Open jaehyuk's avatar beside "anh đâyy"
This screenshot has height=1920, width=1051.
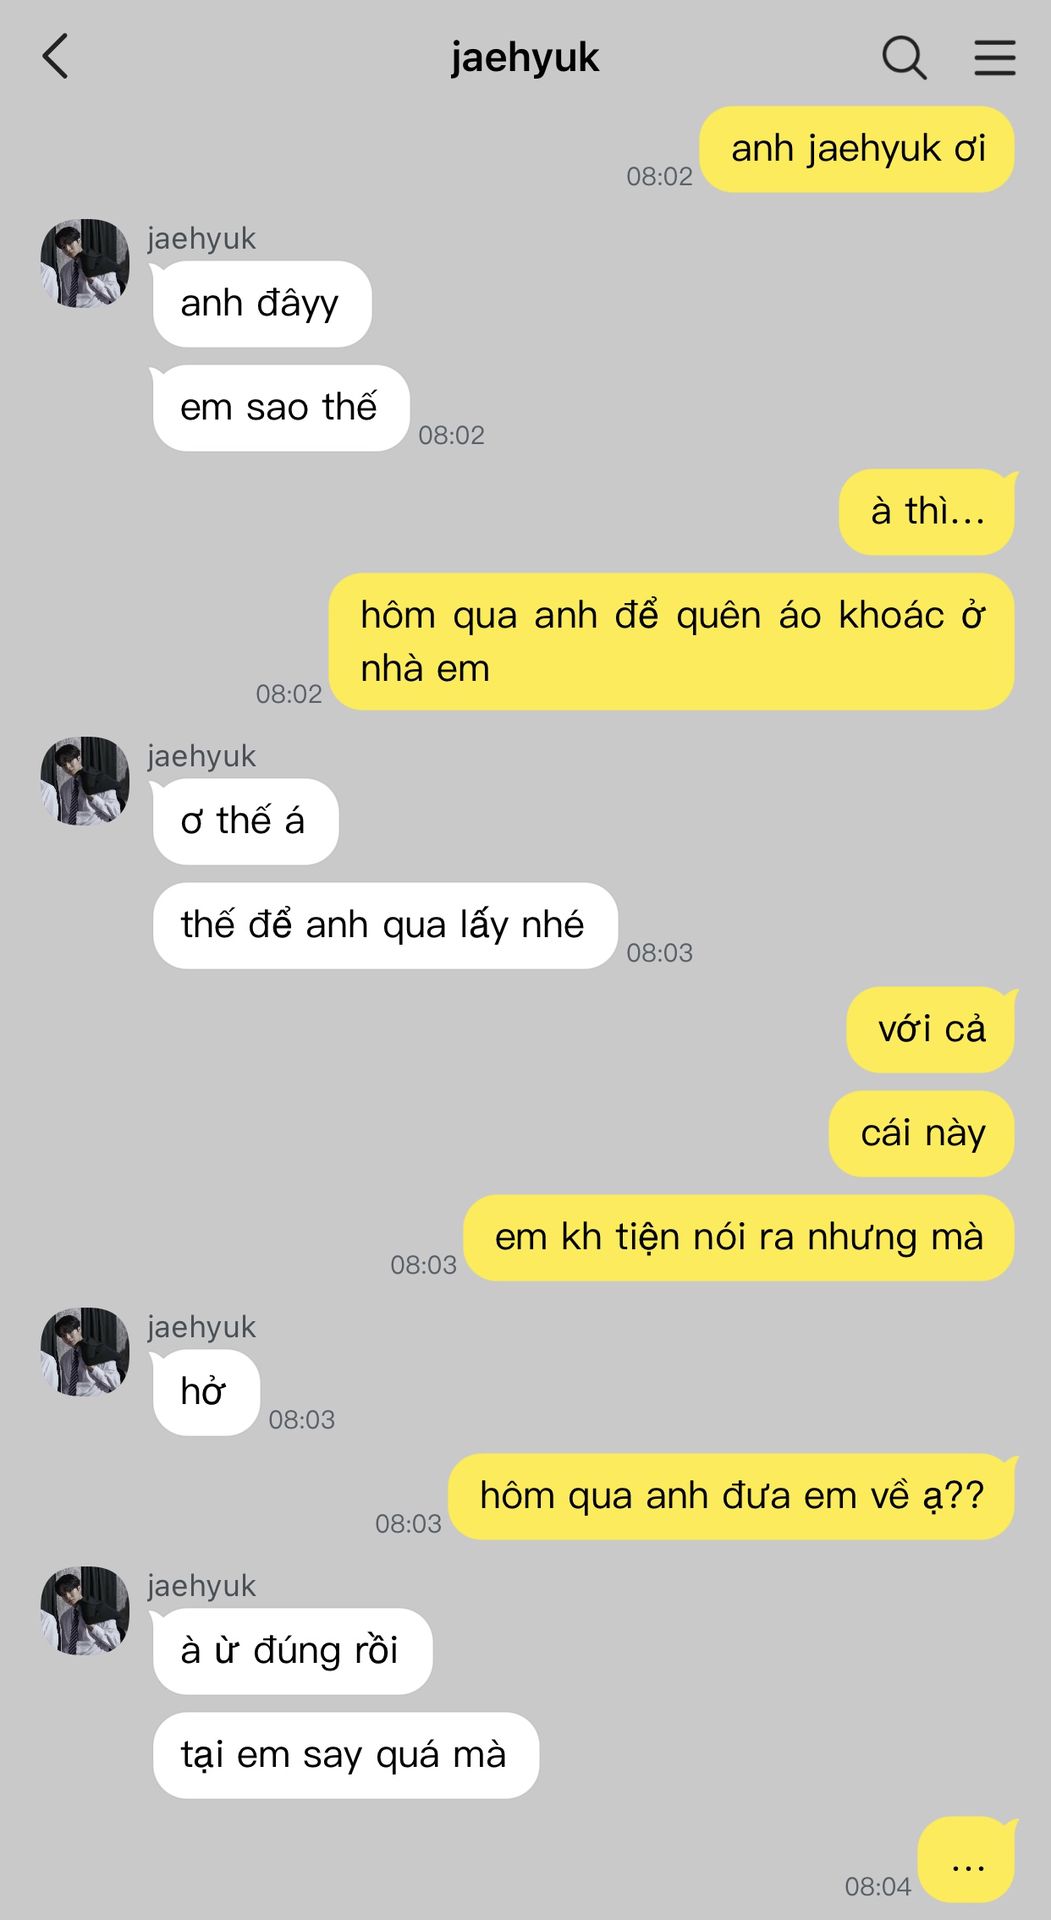tap(85, 263)
